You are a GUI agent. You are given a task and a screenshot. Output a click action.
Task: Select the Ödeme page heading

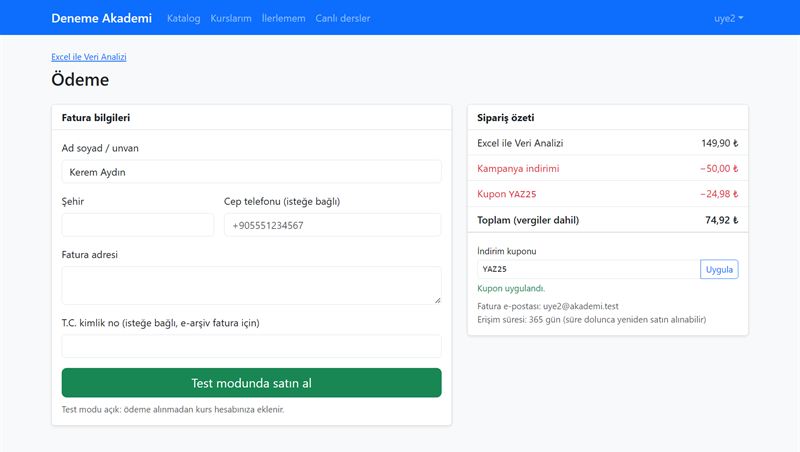click(80, 80)
